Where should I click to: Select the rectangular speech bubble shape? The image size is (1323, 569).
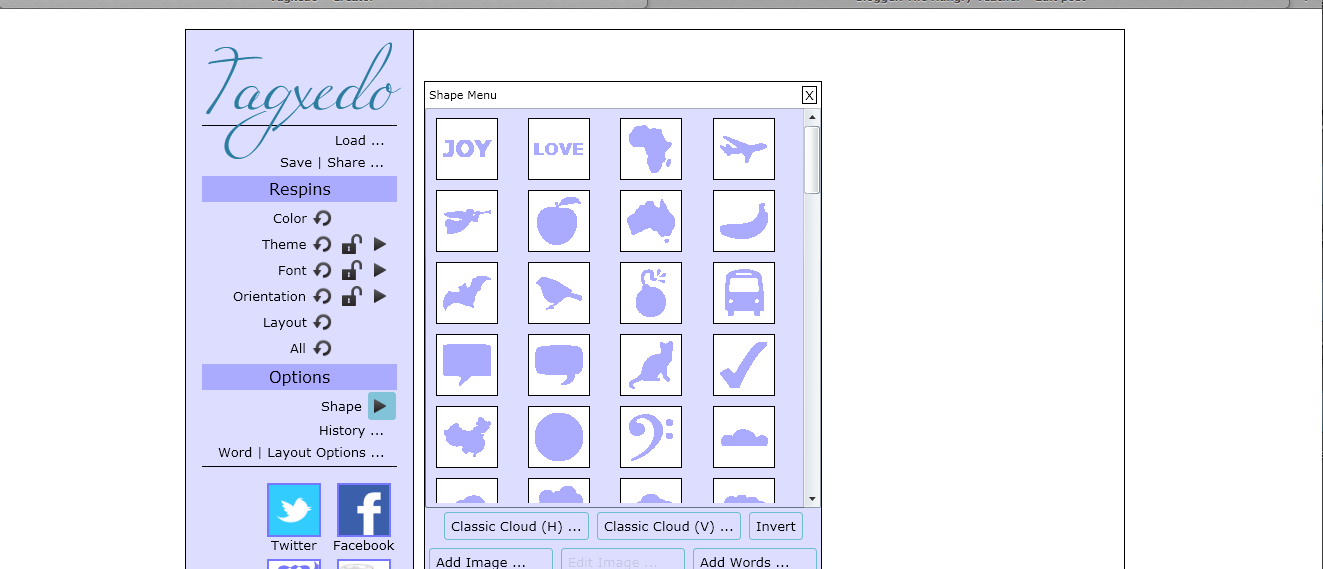tap(467, 365)
